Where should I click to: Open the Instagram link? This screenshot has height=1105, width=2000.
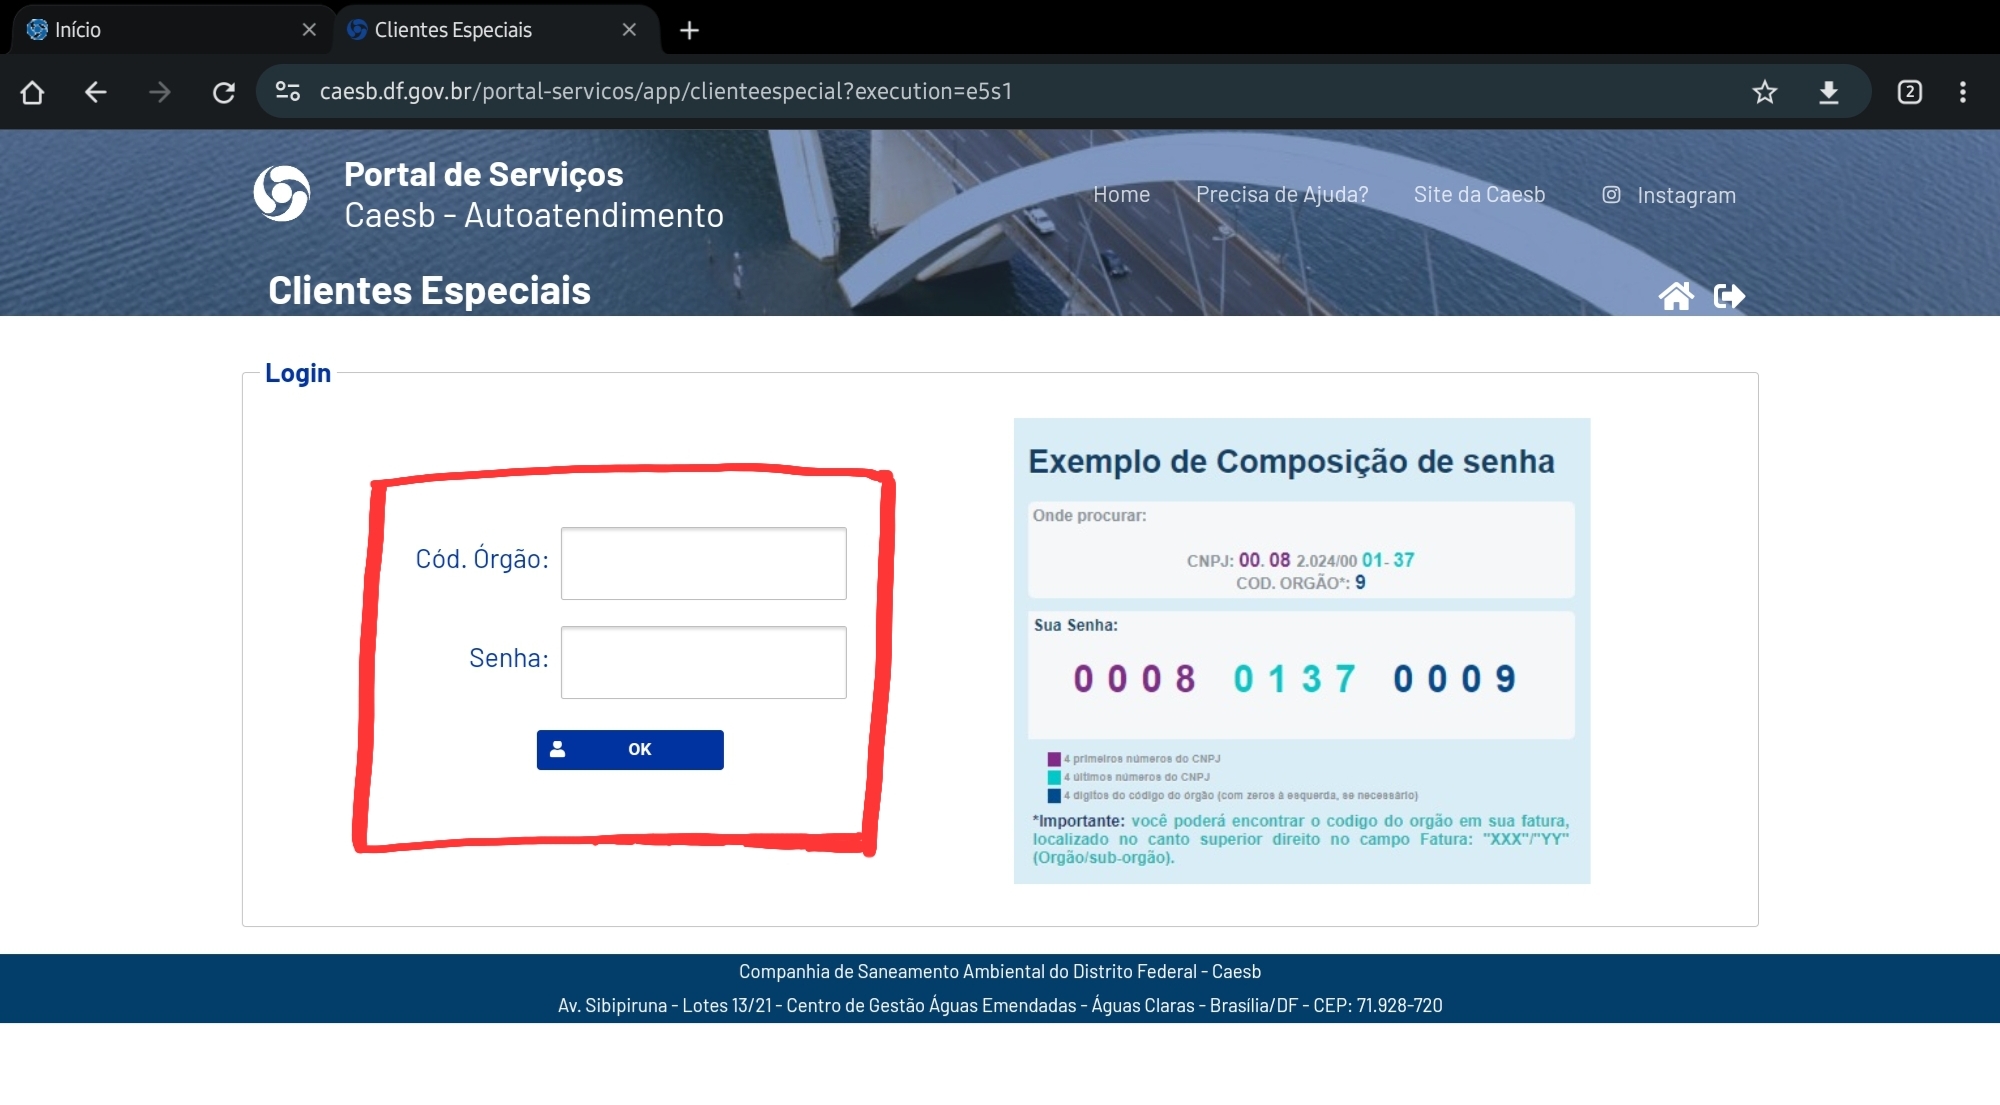tap(1669, 195)
